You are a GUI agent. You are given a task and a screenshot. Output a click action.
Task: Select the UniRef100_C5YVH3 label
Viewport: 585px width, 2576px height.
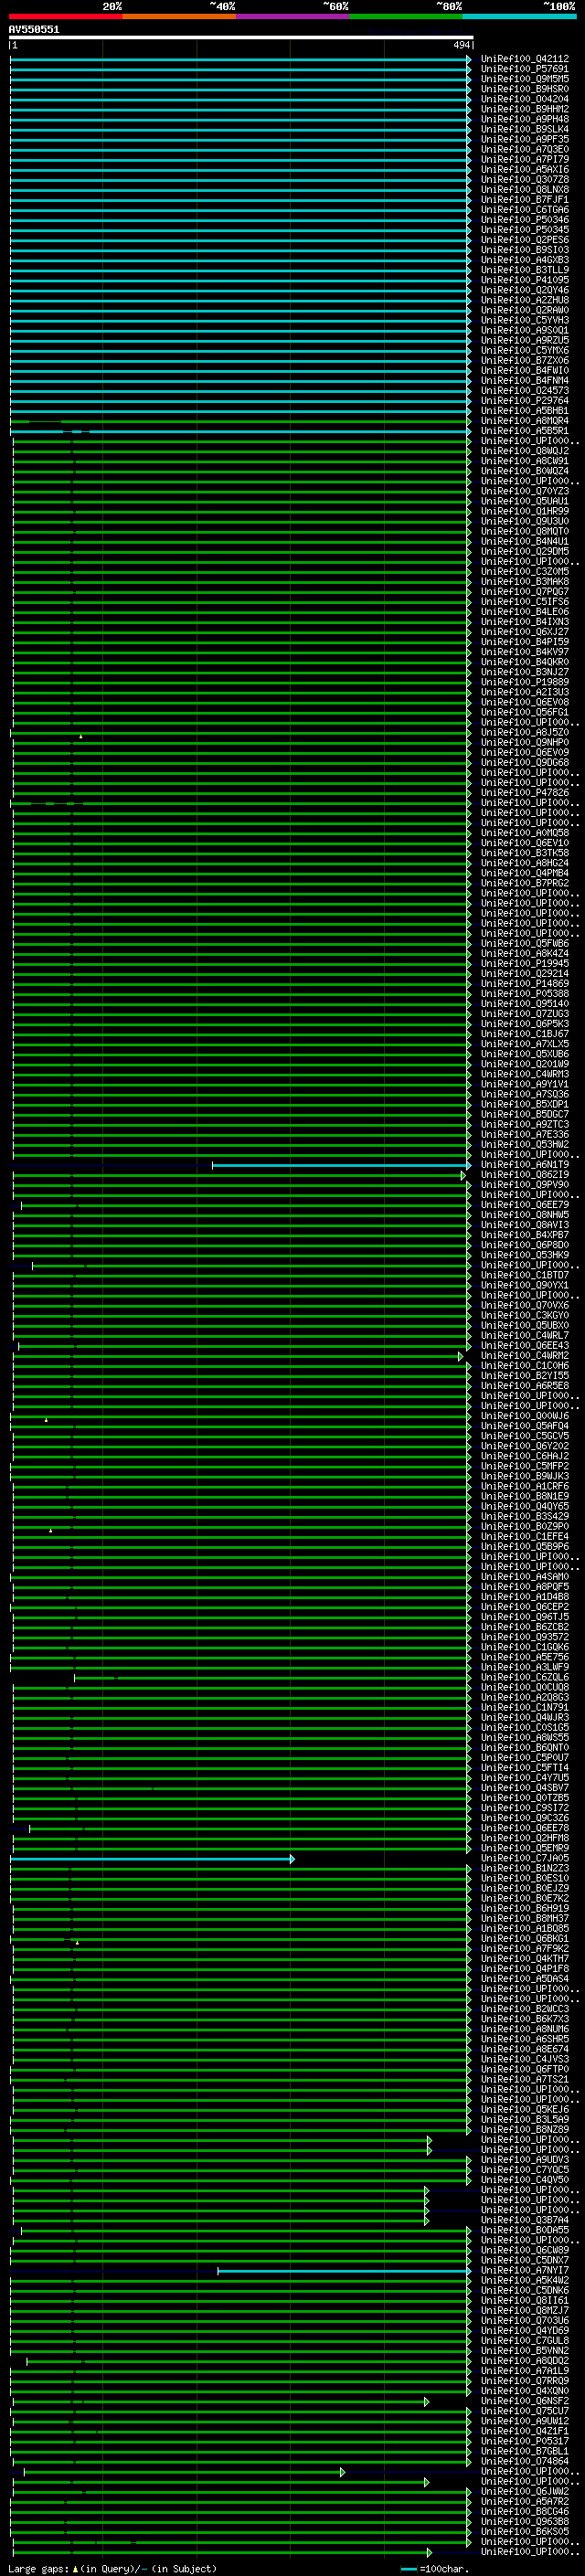(525, 321)
